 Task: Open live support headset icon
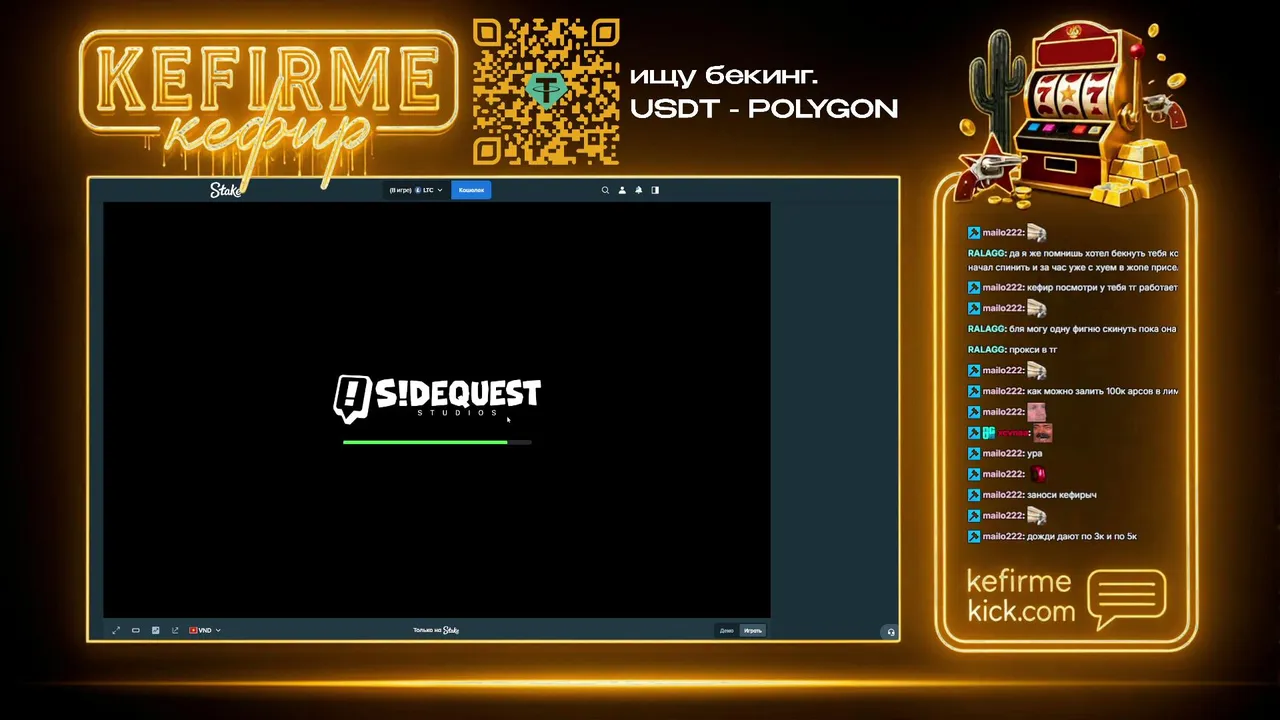click(x=891, y=632)
